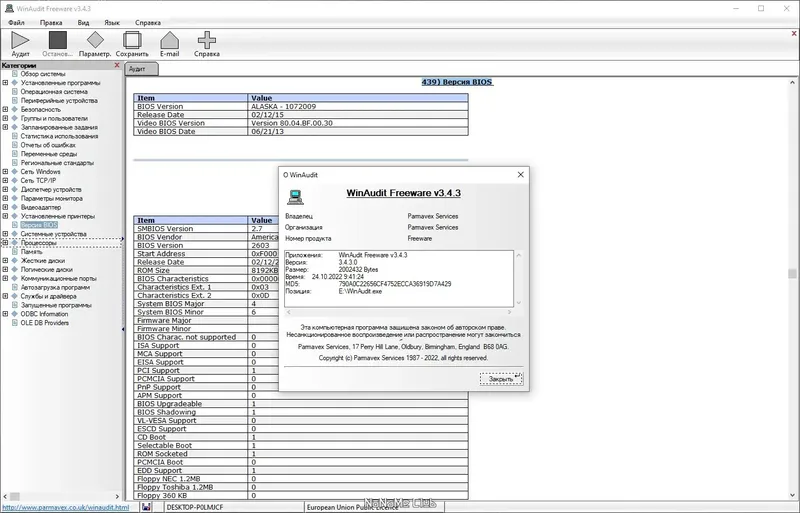The width and height of the screenshot is (800, 513).
Task: Expand the ODBC Information tree node
Action: pos(5,314)
